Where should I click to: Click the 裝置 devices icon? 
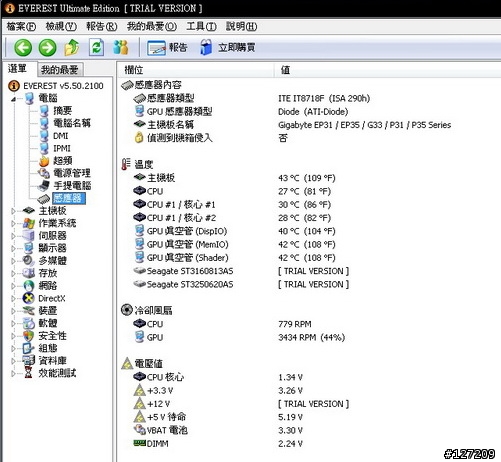pos(29,311)
